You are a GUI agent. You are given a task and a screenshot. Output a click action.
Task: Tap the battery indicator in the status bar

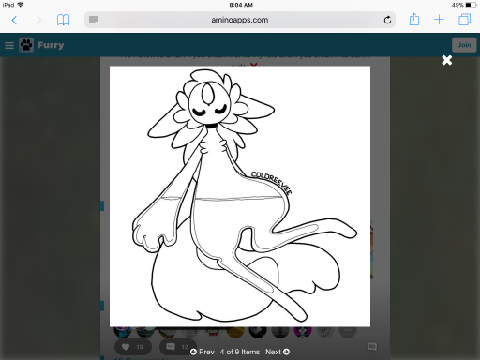[x=471, y=5]
